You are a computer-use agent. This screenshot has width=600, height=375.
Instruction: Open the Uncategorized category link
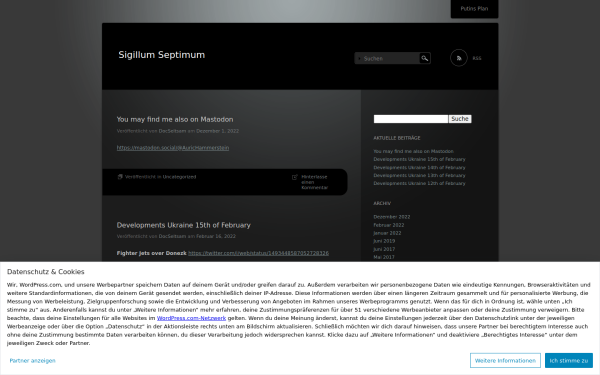point(179,177)
